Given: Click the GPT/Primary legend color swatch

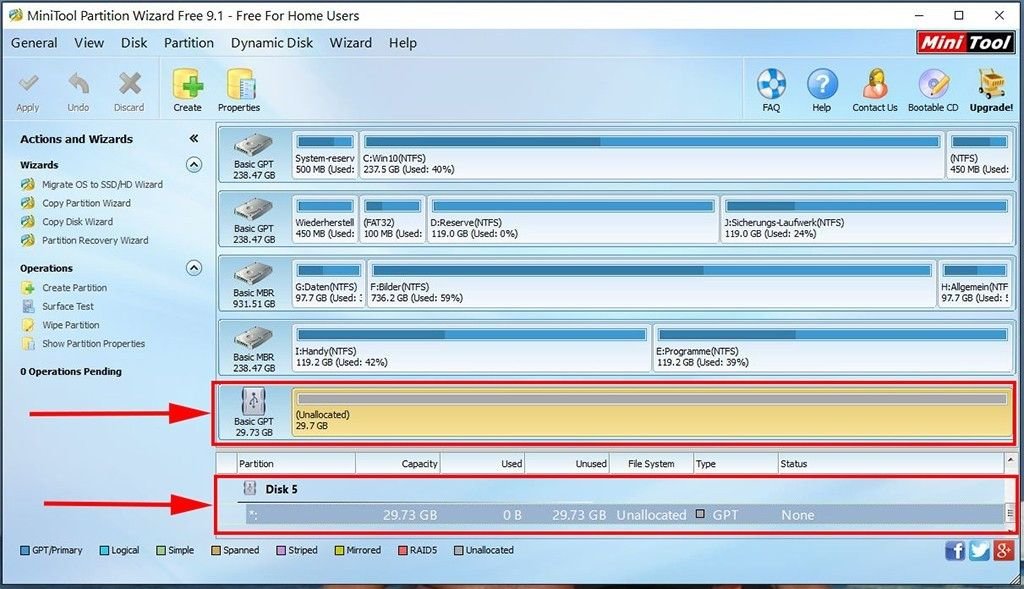Looking at the screenshot, I should (x=25, y=550).
